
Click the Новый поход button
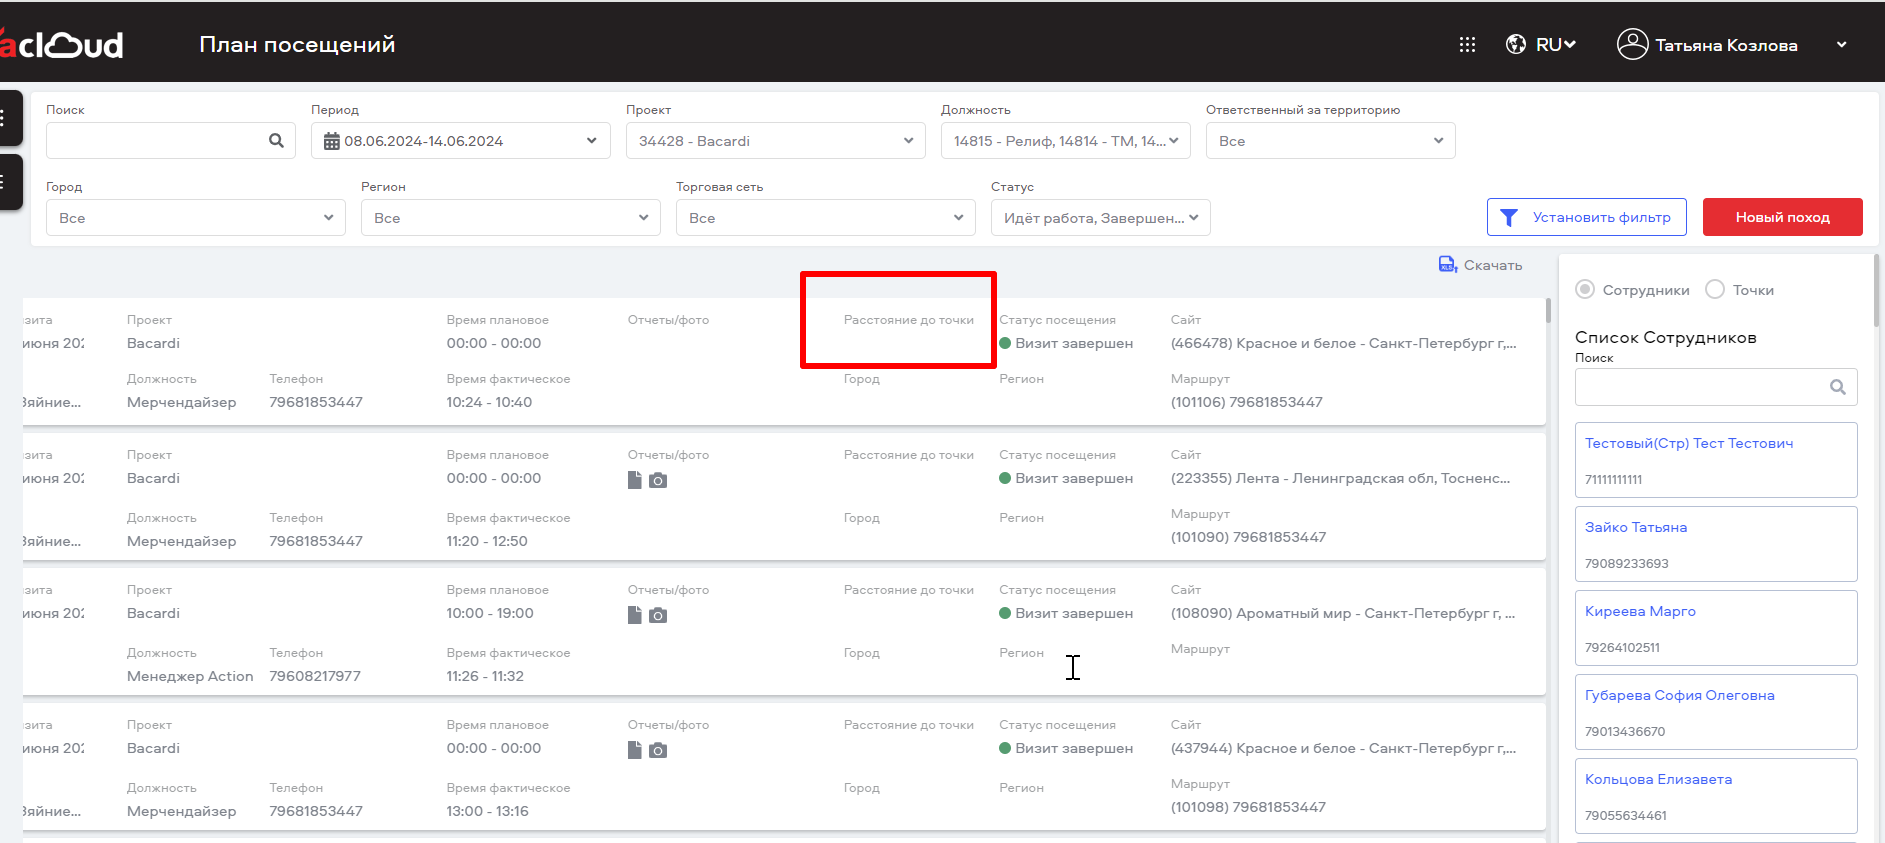pos(1783,217)
